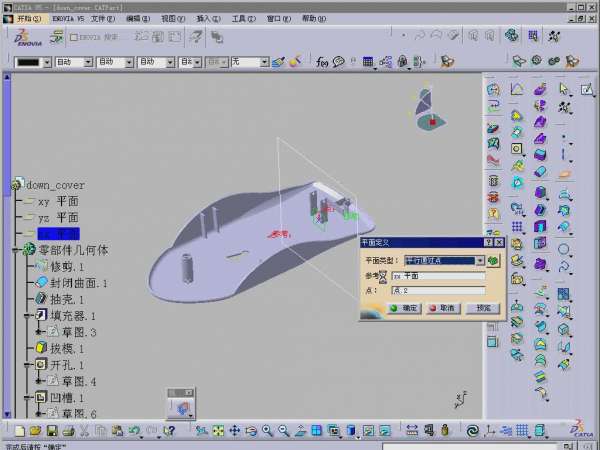Click the green lock button beside plane type

(x=493, y=261)
